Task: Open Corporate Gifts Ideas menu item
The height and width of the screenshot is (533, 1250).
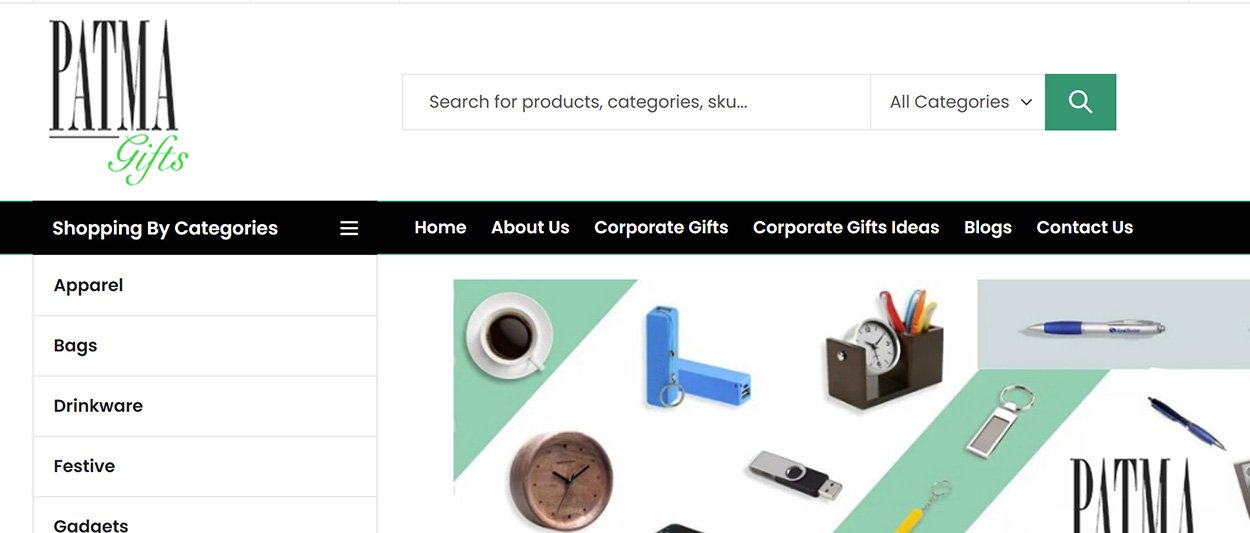Action: (846, 227)
